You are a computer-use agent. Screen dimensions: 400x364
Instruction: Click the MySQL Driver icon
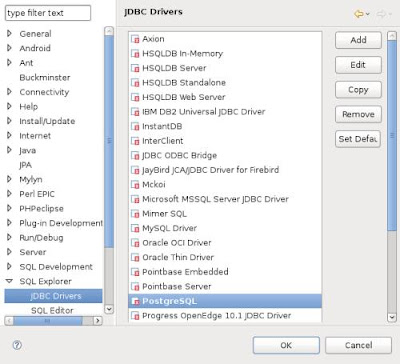pos(135,228)
